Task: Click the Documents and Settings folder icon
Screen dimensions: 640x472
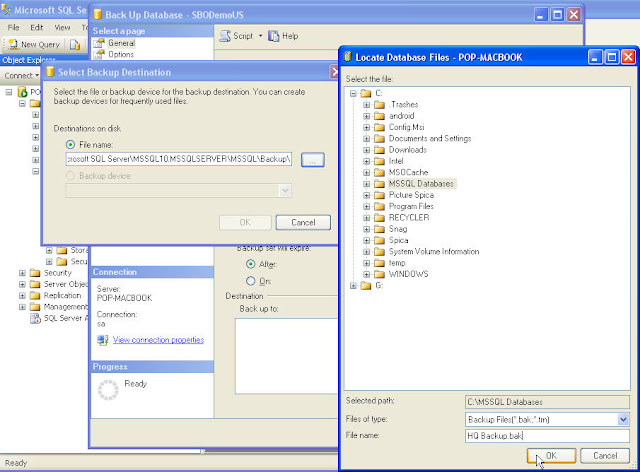Action: 380,138
